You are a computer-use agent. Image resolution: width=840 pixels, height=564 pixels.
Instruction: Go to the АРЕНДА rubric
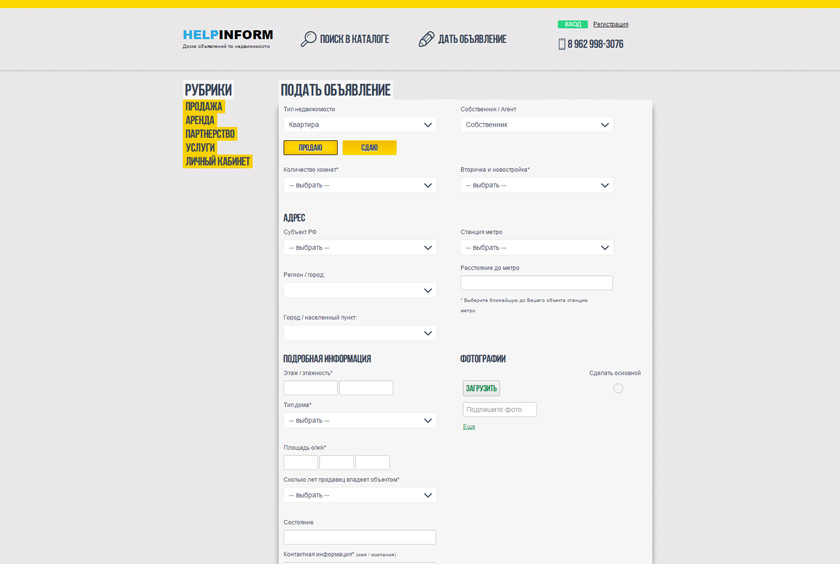200,120
